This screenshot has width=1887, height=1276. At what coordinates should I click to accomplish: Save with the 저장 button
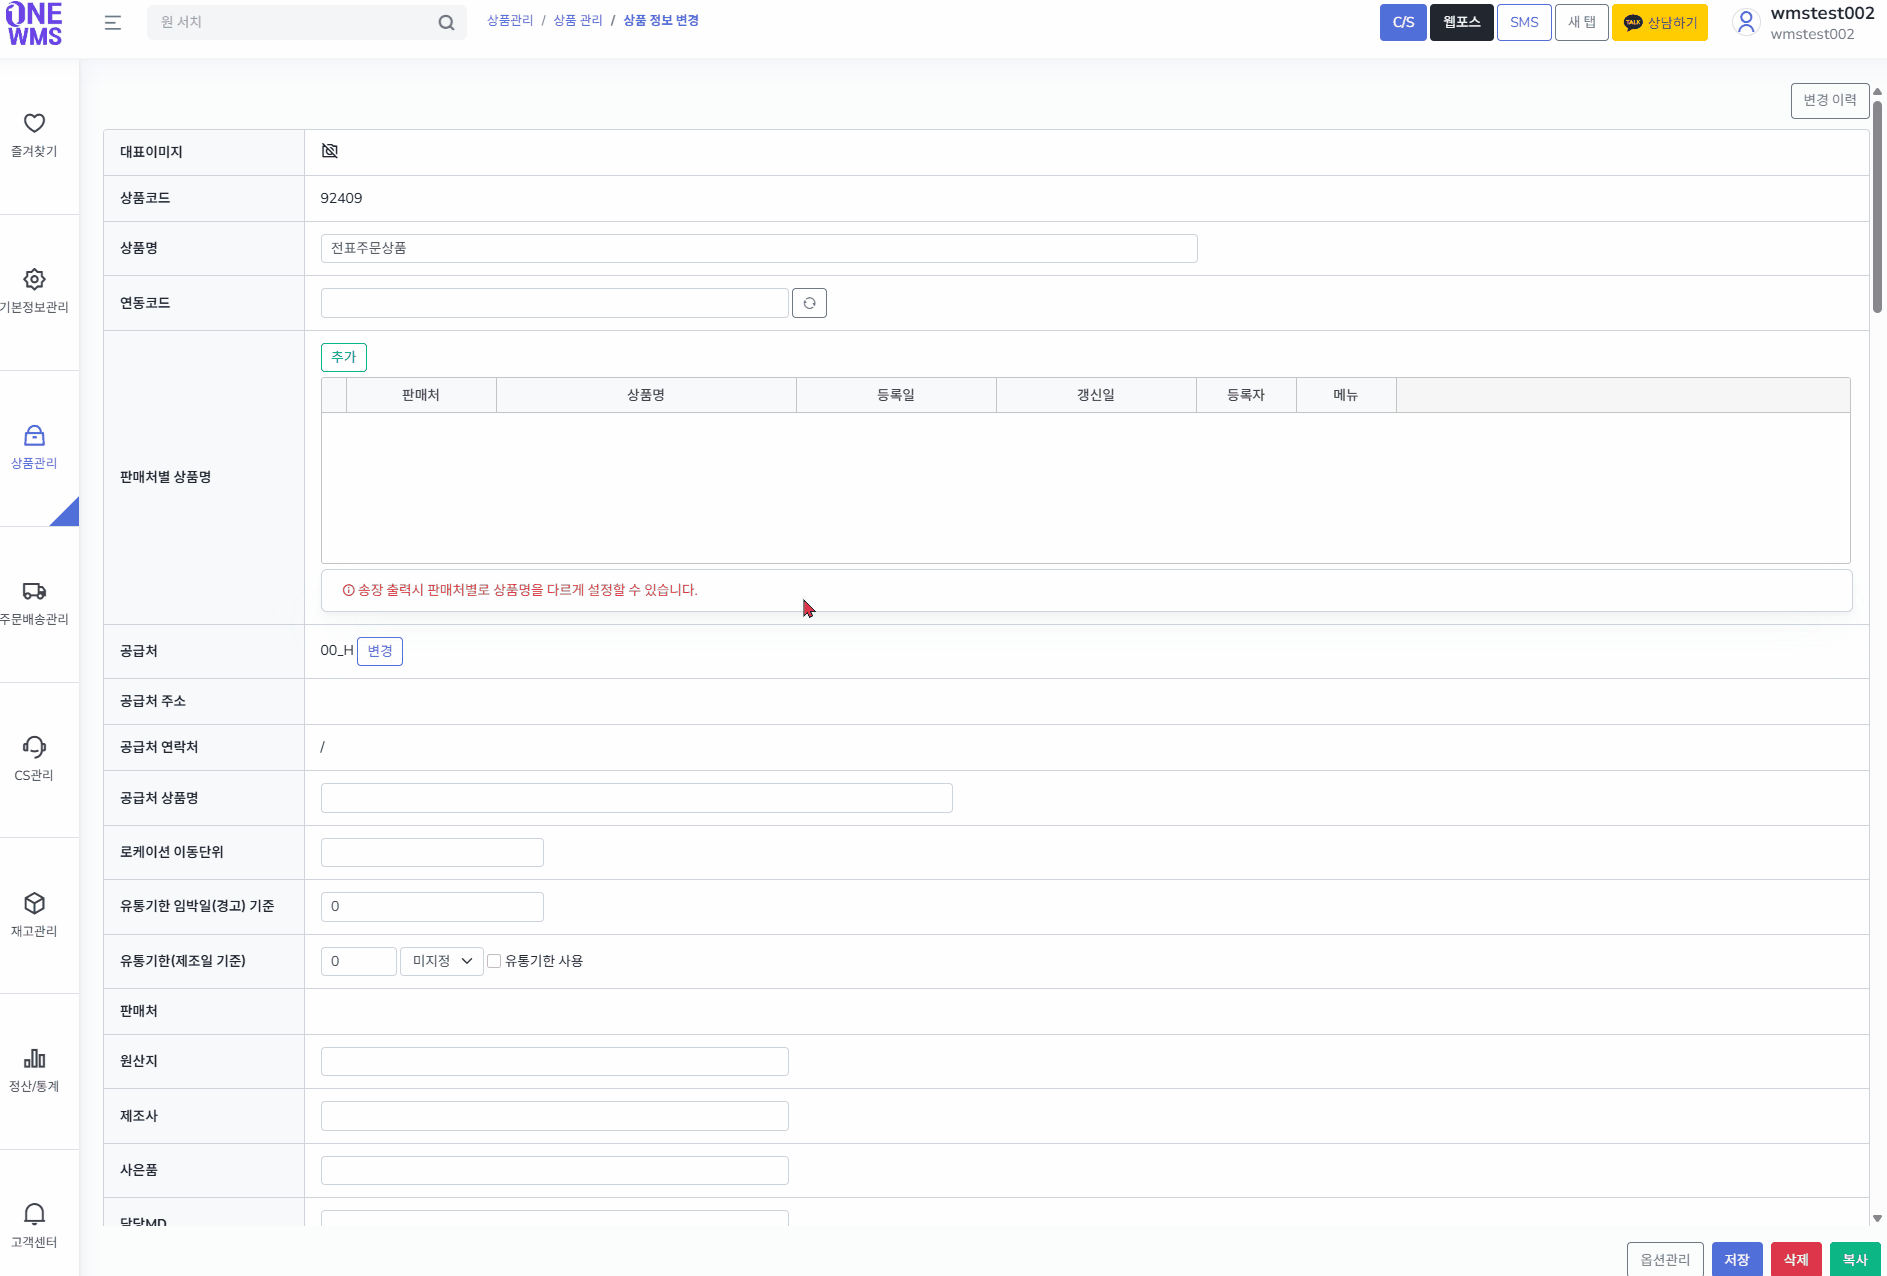[x=1737, y=1259]
